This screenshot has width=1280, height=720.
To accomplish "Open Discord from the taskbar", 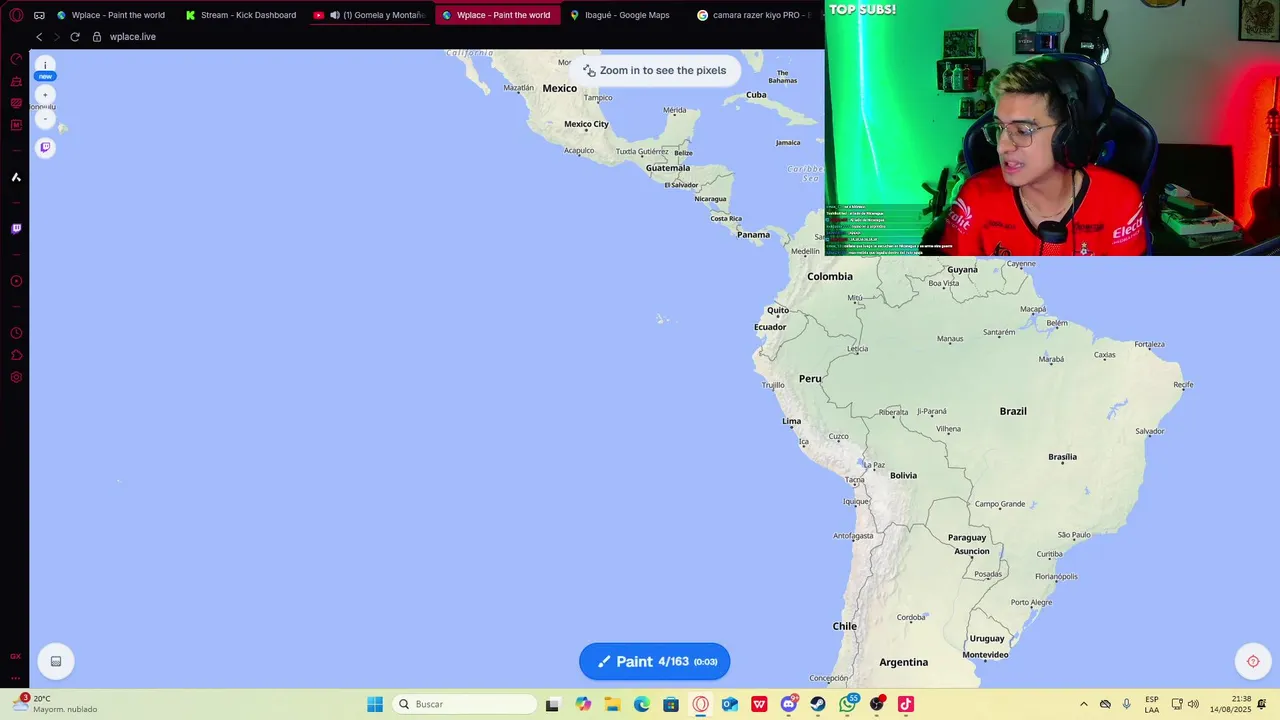I will coord(789,704).
